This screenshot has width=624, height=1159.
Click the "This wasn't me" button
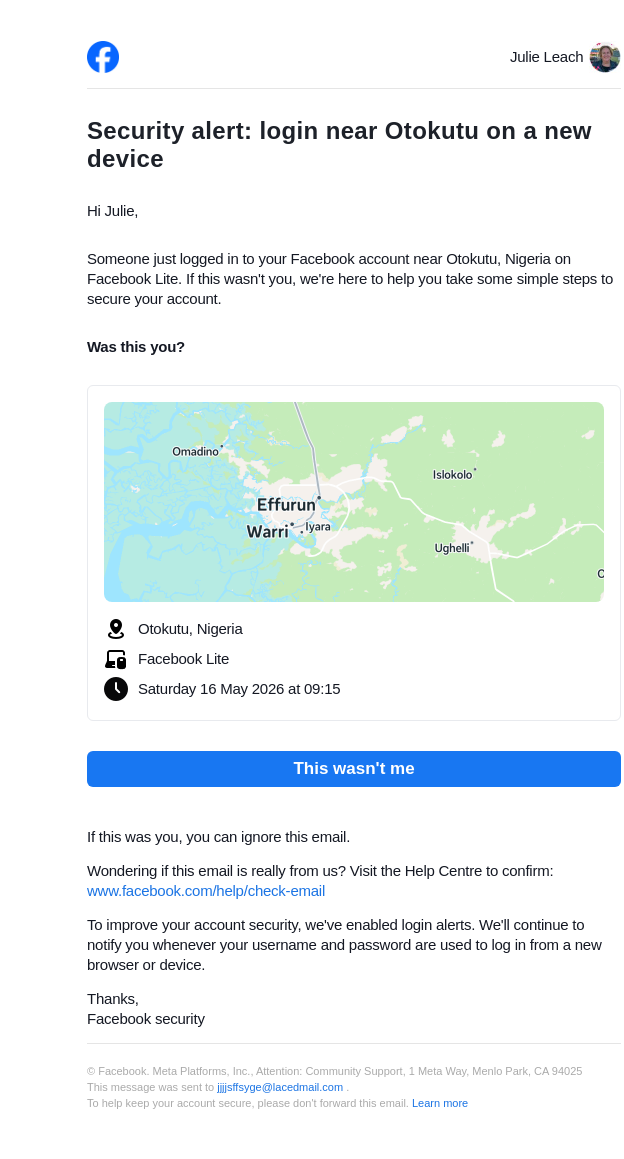pyautogui.click(x=353, y=769)
